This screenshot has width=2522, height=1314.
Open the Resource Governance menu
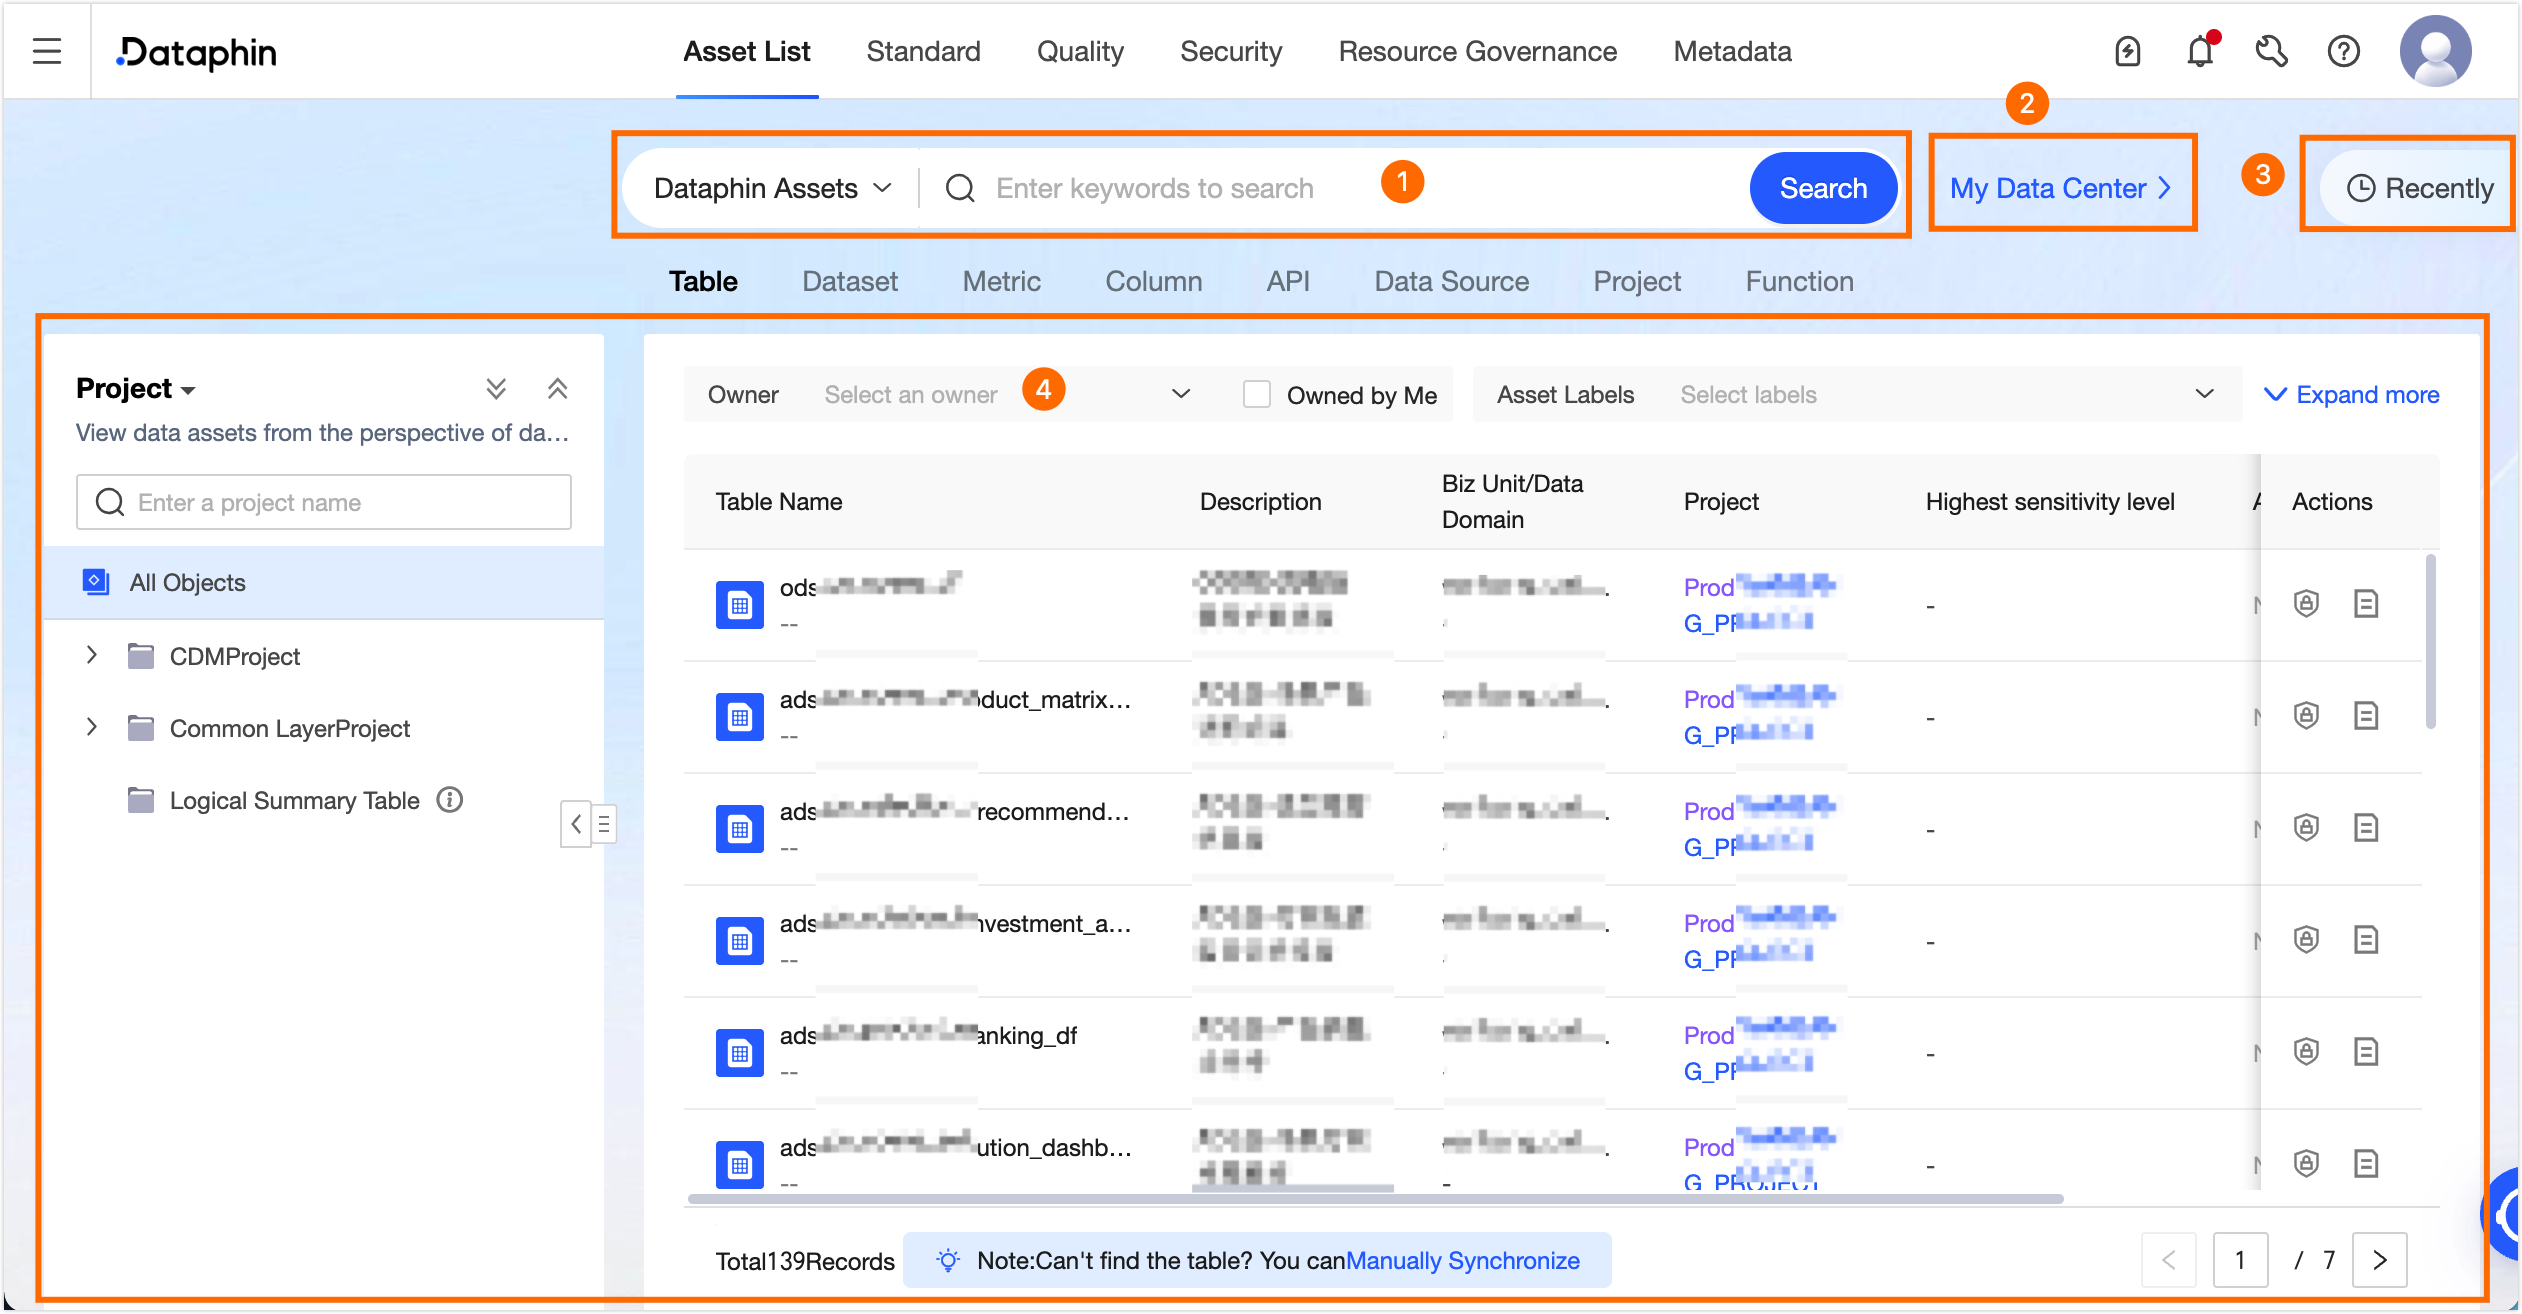pyautogui.click(x=1478, y=51)
